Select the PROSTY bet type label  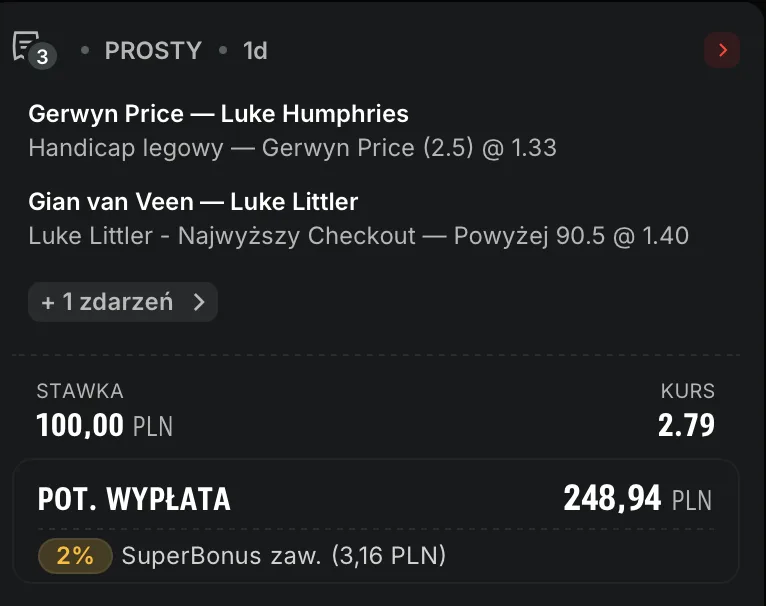coord(153,50)
